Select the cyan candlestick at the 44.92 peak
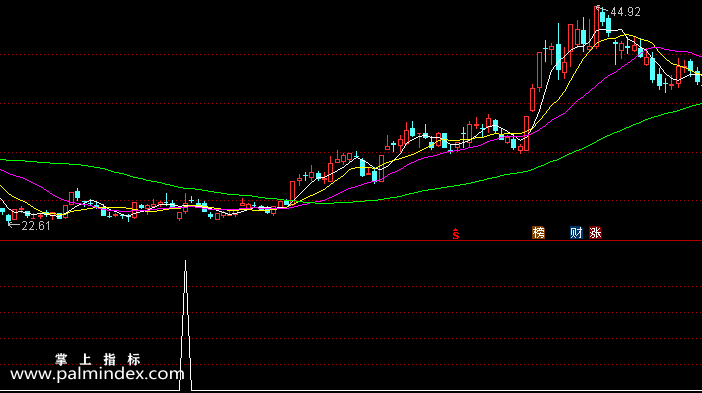Screen dimensions: 702x393 [x=603, y=17]
